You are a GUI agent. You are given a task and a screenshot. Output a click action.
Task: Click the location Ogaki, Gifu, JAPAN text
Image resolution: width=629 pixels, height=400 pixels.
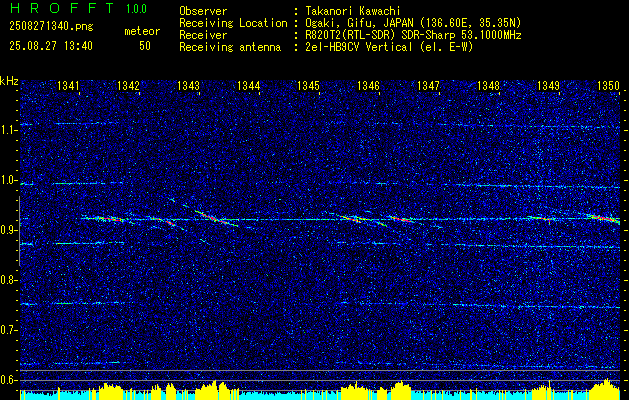(413, 23)
